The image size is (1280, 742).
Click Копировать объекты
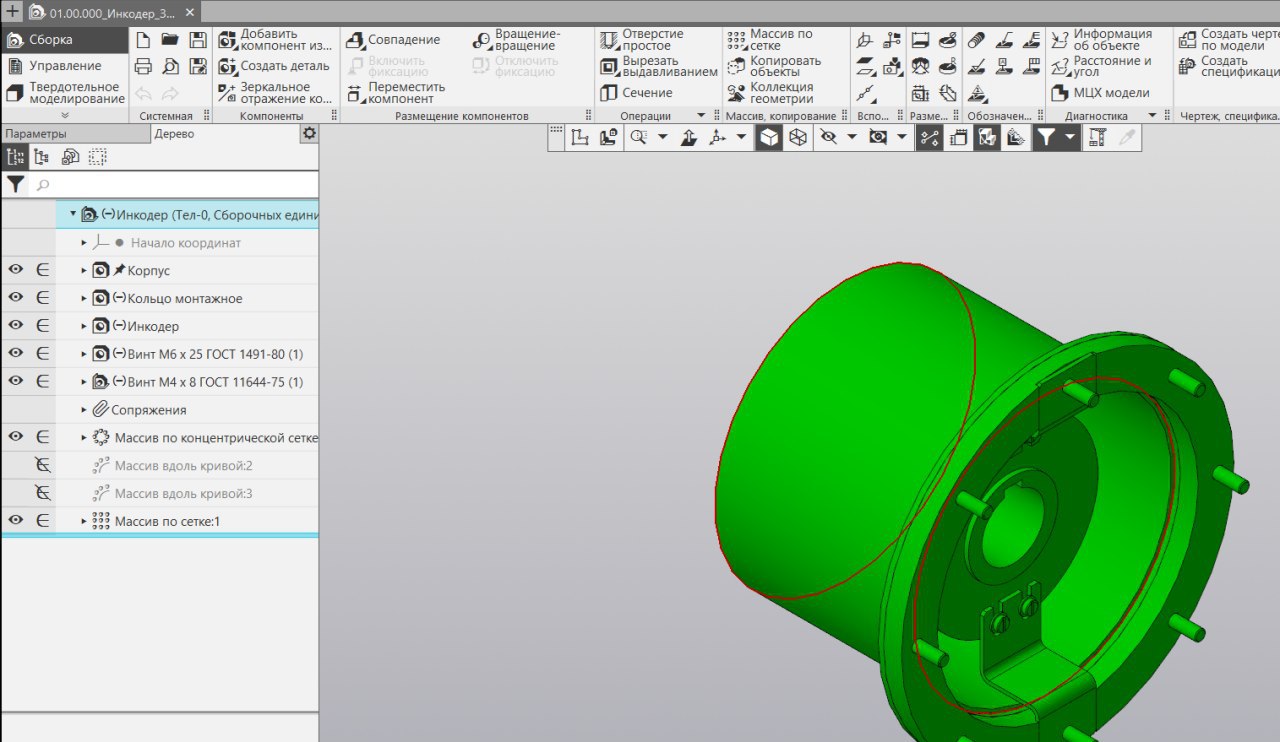(x=774, y=66)
